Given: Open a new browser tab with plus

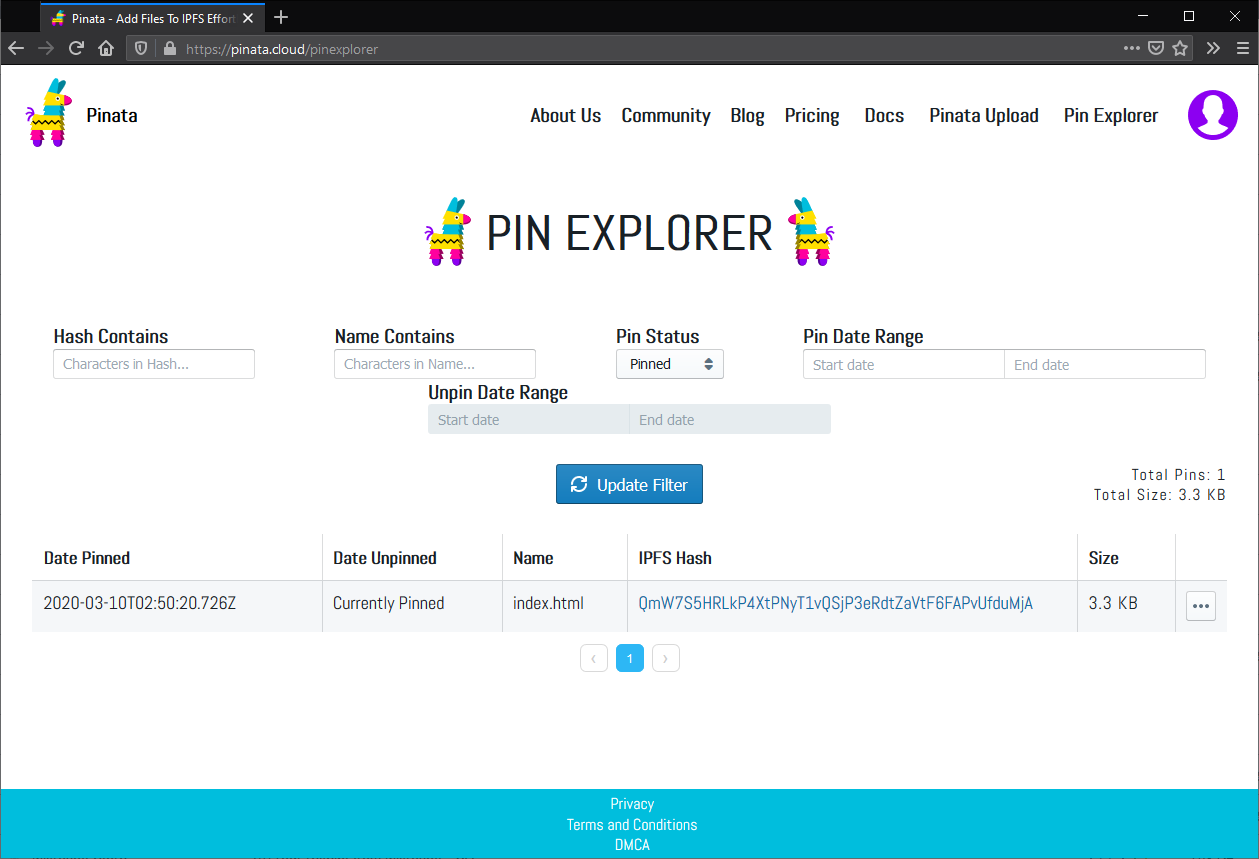Looking at the screenshot, I should (x=281, y=17).
